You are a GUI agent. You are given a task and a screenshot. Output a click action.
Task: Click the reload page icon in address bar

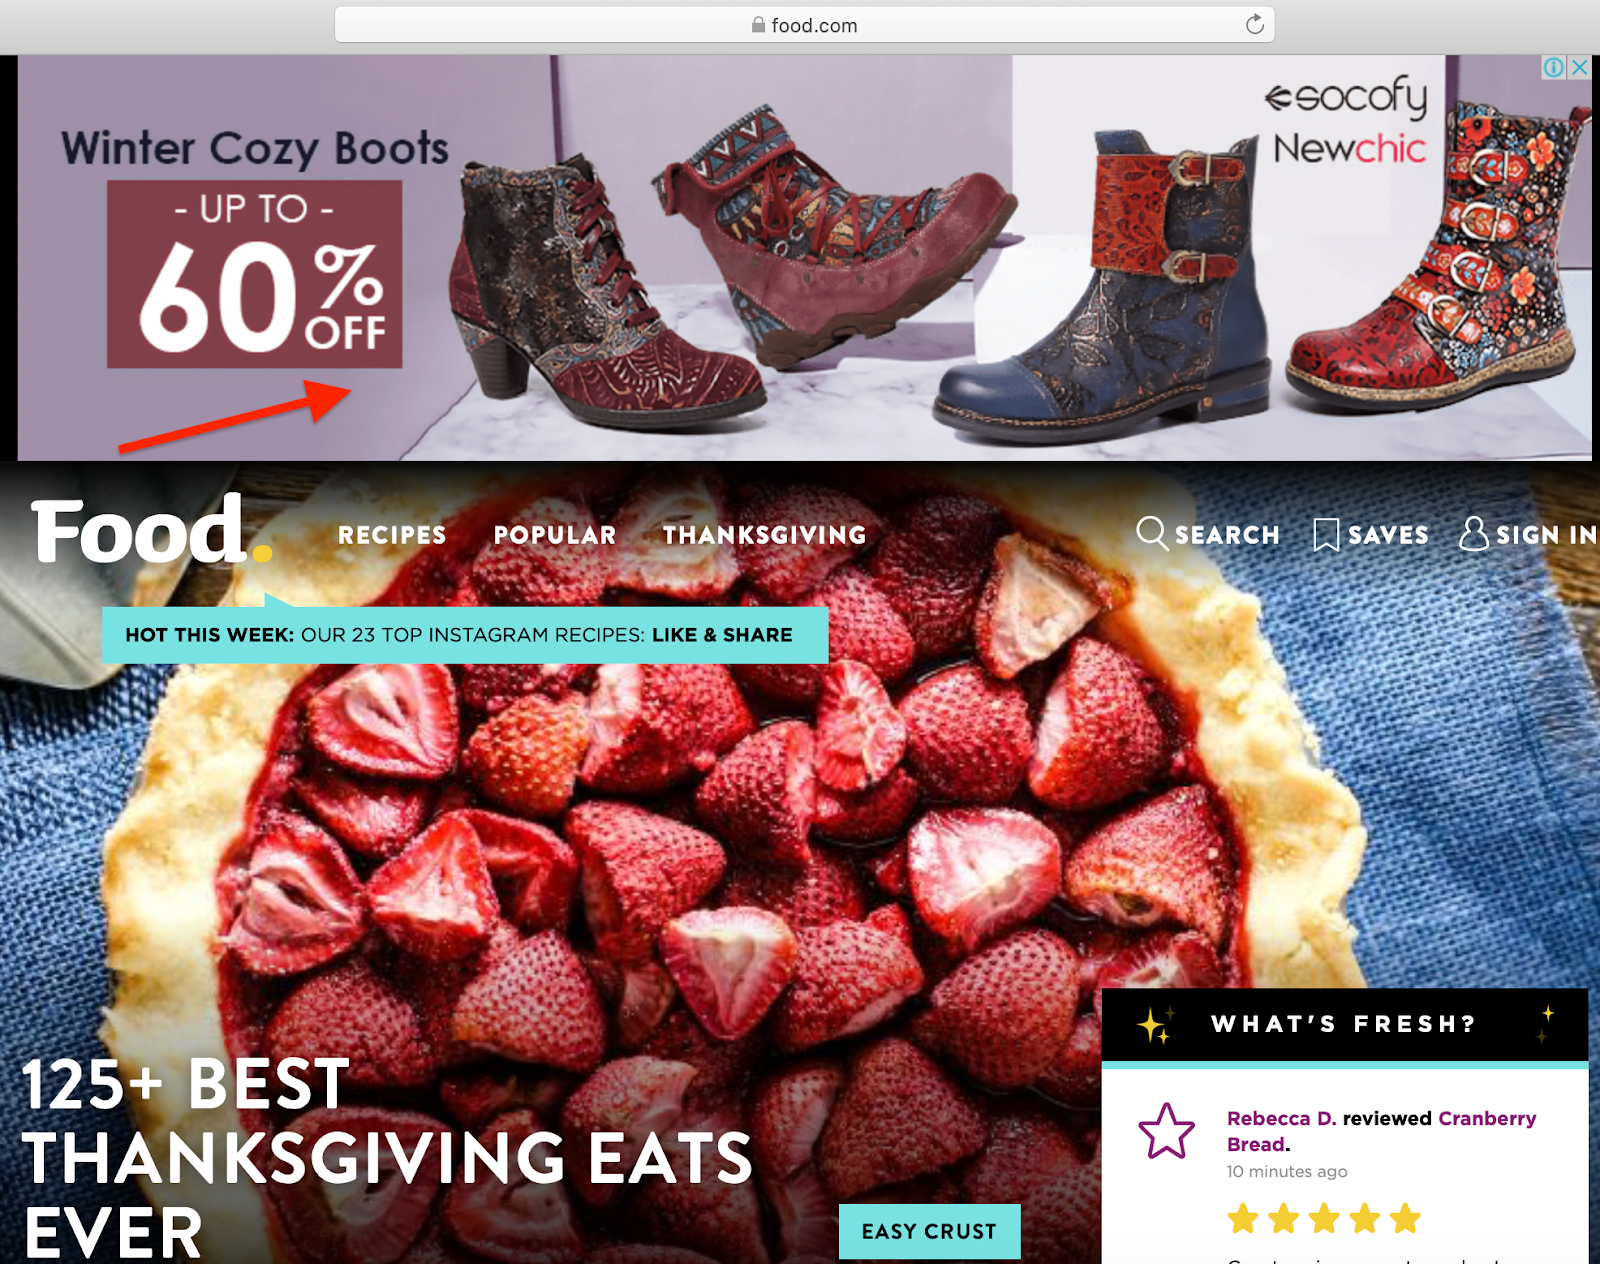click(1254, 25)
